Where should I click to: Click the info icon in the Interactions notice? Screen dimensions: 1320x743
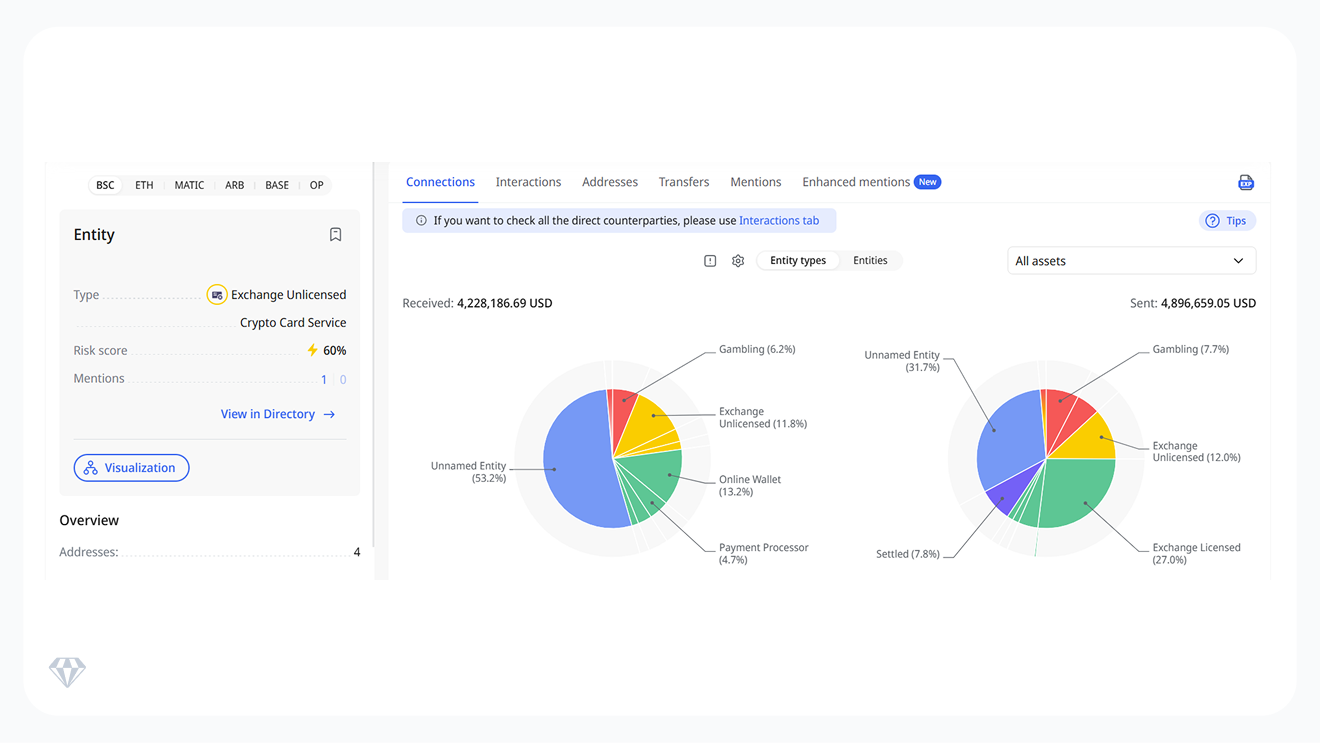[421, 221]
